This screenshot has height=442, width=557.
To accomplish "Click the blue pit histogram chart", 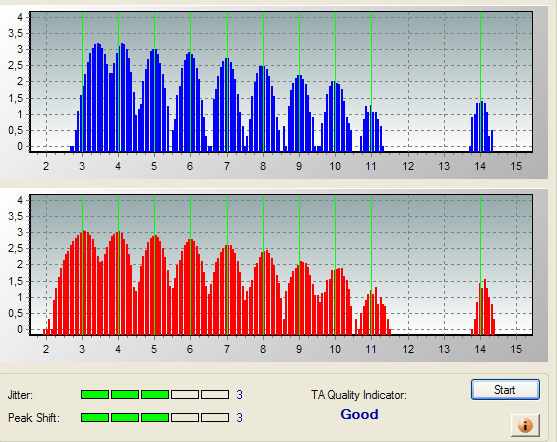I will click(x=281, y=82).
